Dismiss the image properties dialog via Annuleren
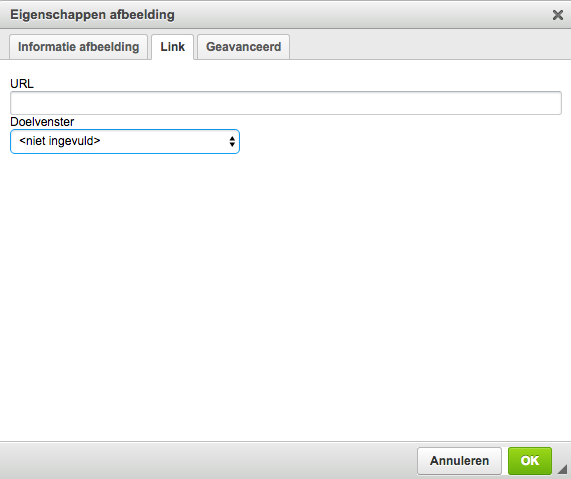Image resolution: width=571 pixels, height=479 pixels. [x=459, y=461]
